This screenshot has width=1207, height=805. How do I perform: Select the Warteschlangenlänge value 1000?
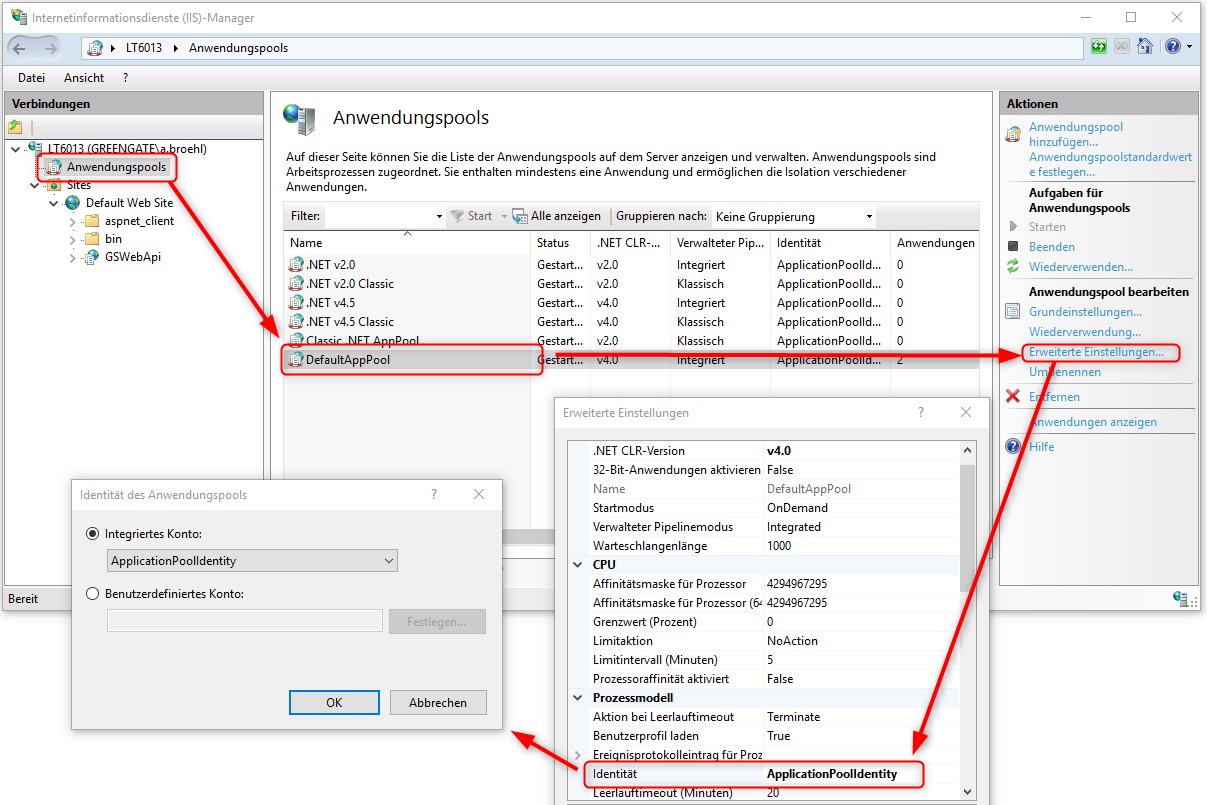click(x=779, y=546)
